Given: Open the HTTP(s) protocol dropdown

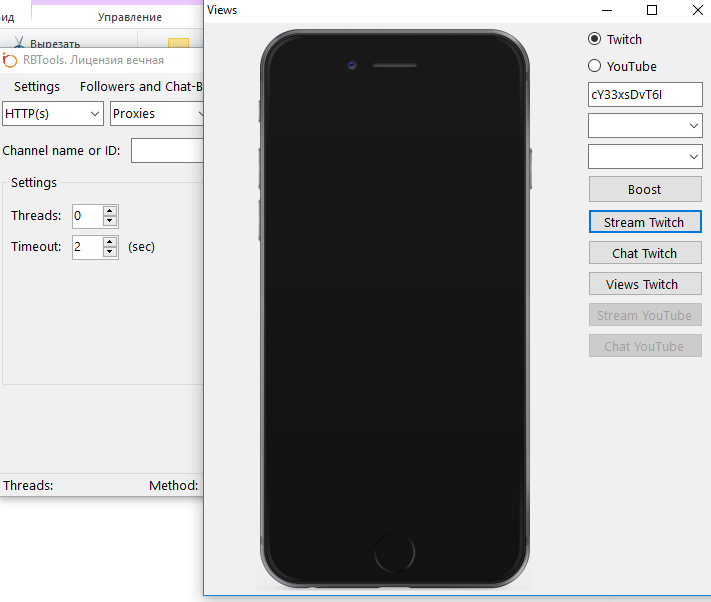Looking at the screenshot, I should 53,114.
